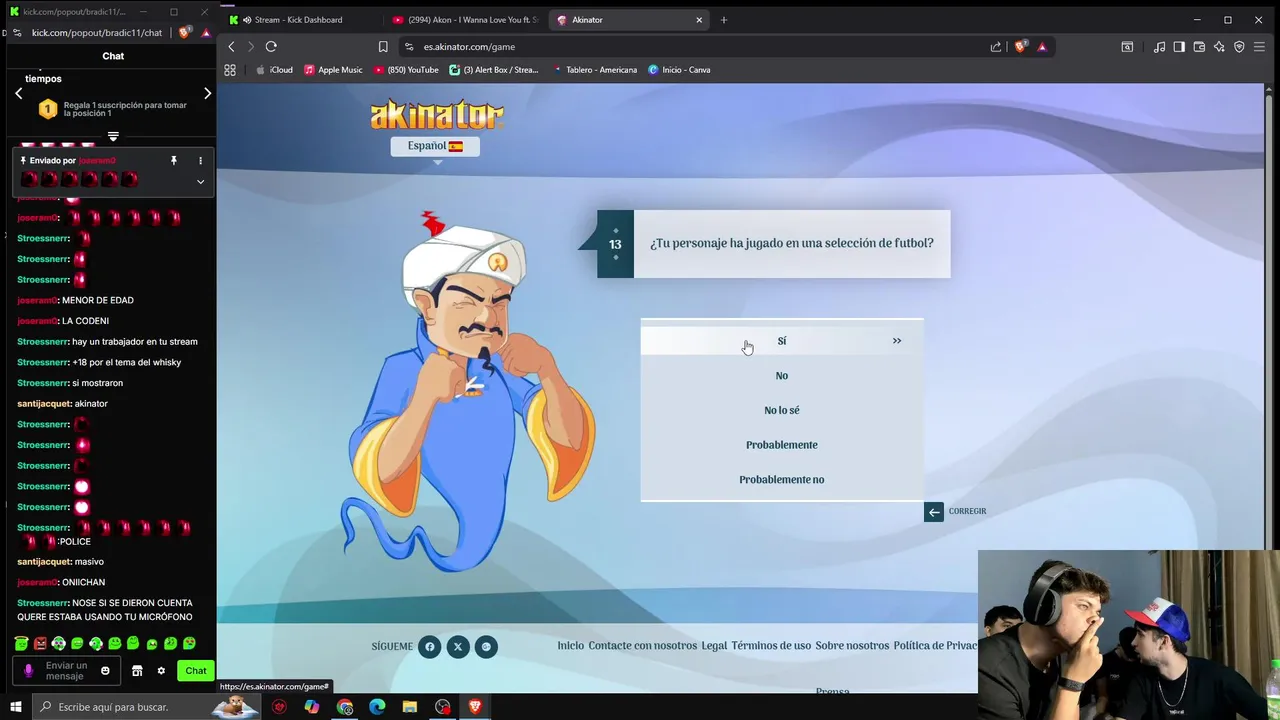Open the Legal footer link
The width and height of the screenshot is (1280, 720).
pos(714,646)
